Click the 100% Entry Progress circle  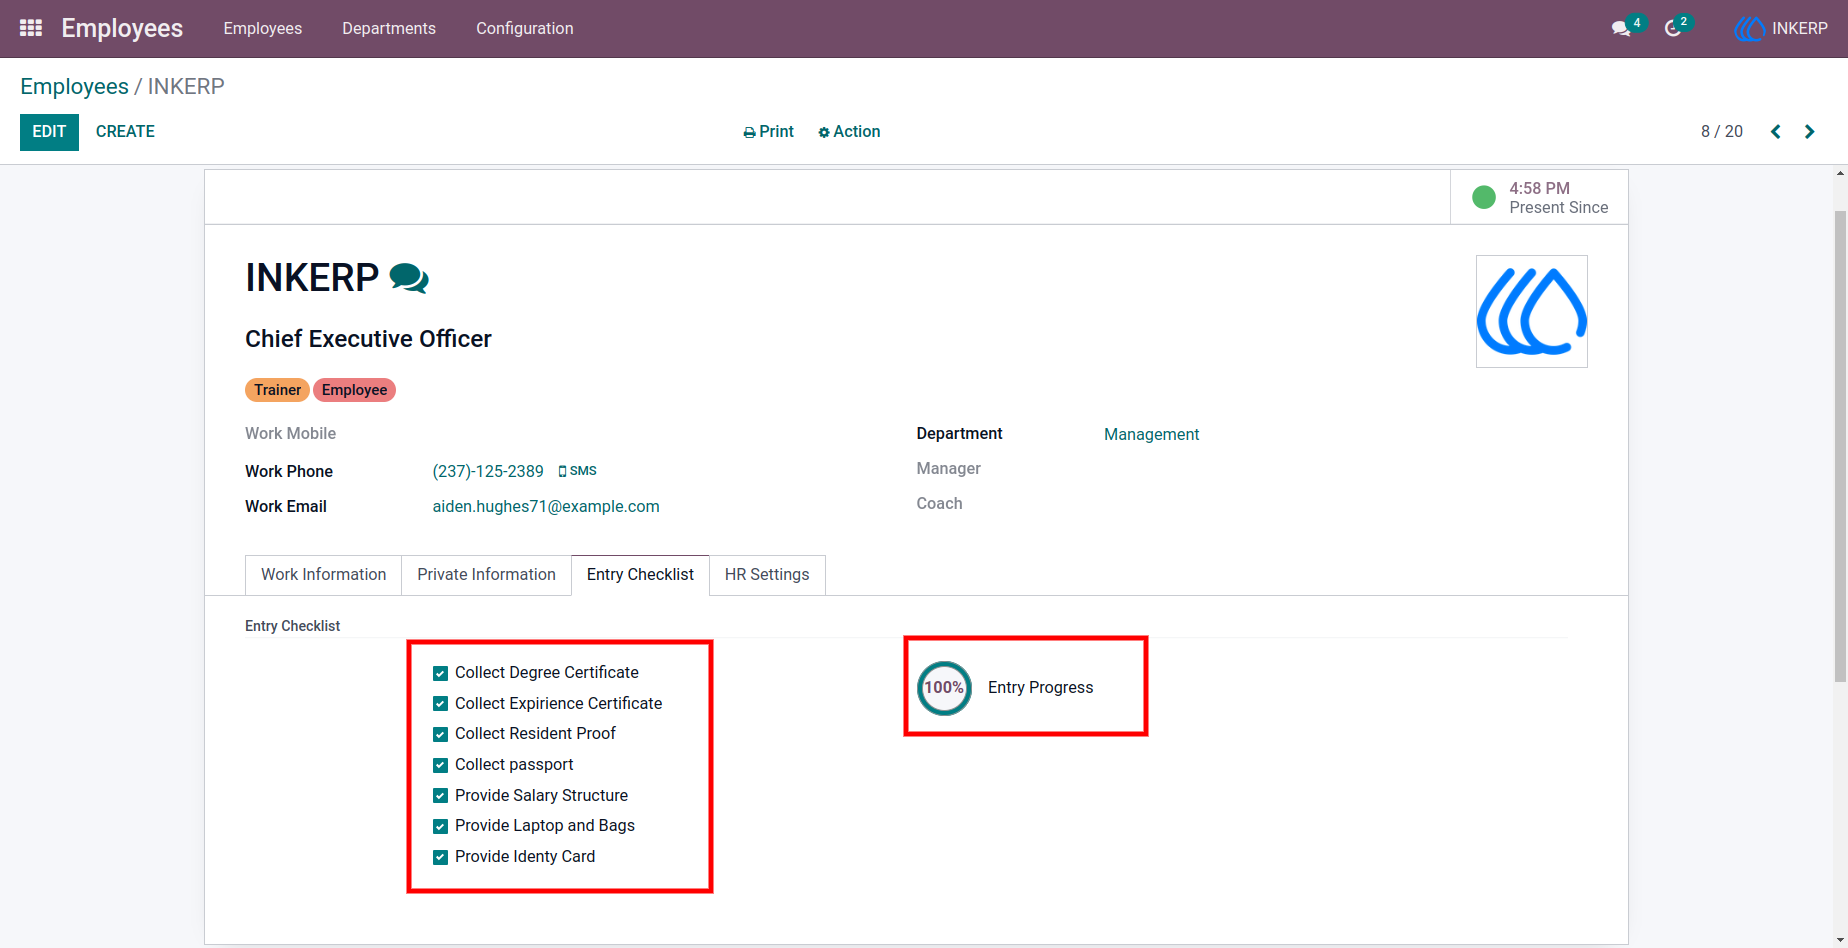click(944, 688)
